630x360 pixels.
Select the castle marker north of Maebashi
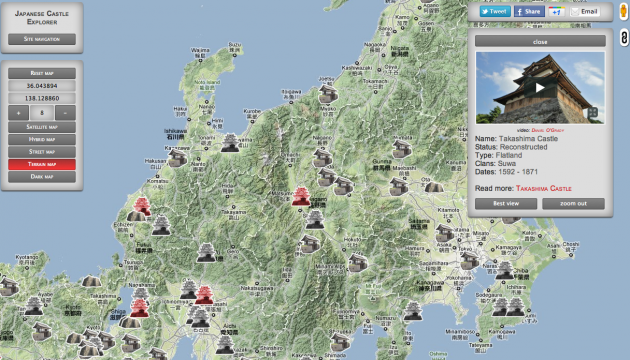(x=402, y=149)
